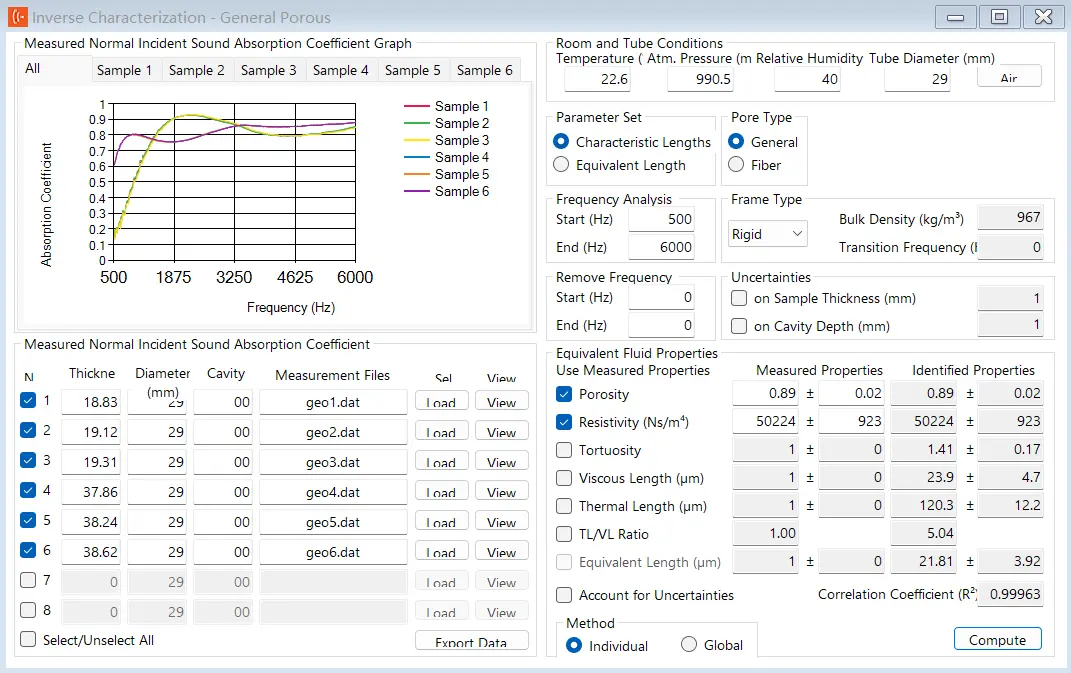Enable uncertainty on Sample Thickness
The image size is (1071, 673).
pyautogui.click(x=738, y=298)
